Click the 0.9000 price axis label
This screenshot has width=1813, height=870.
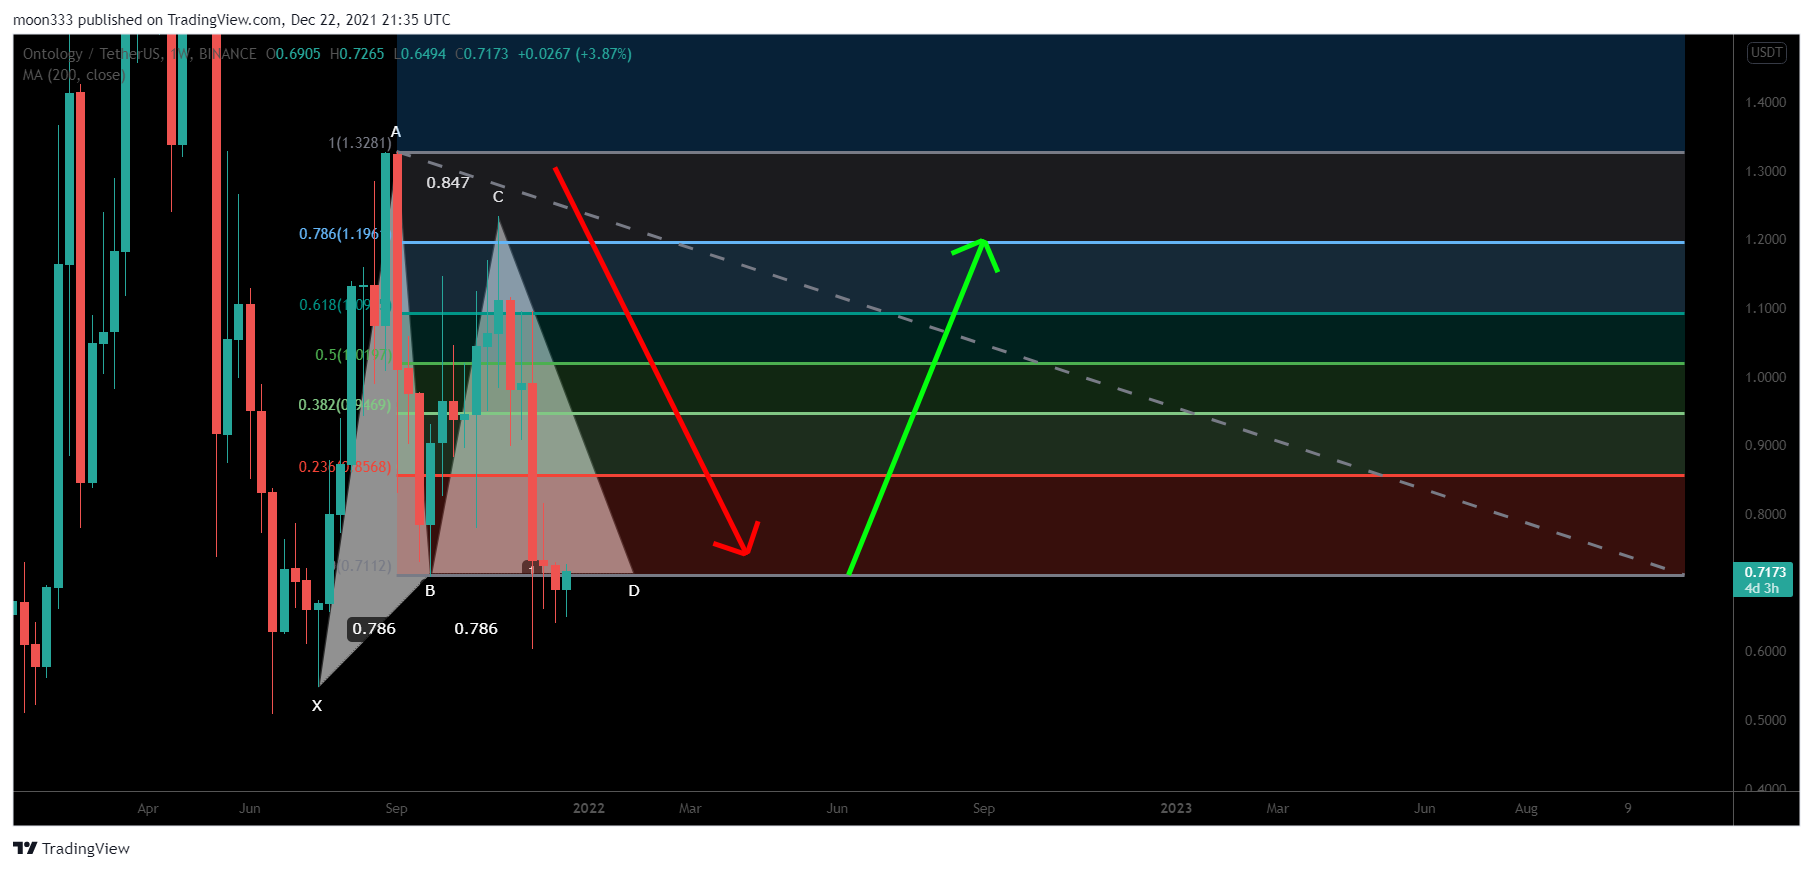pos(1765,445)
